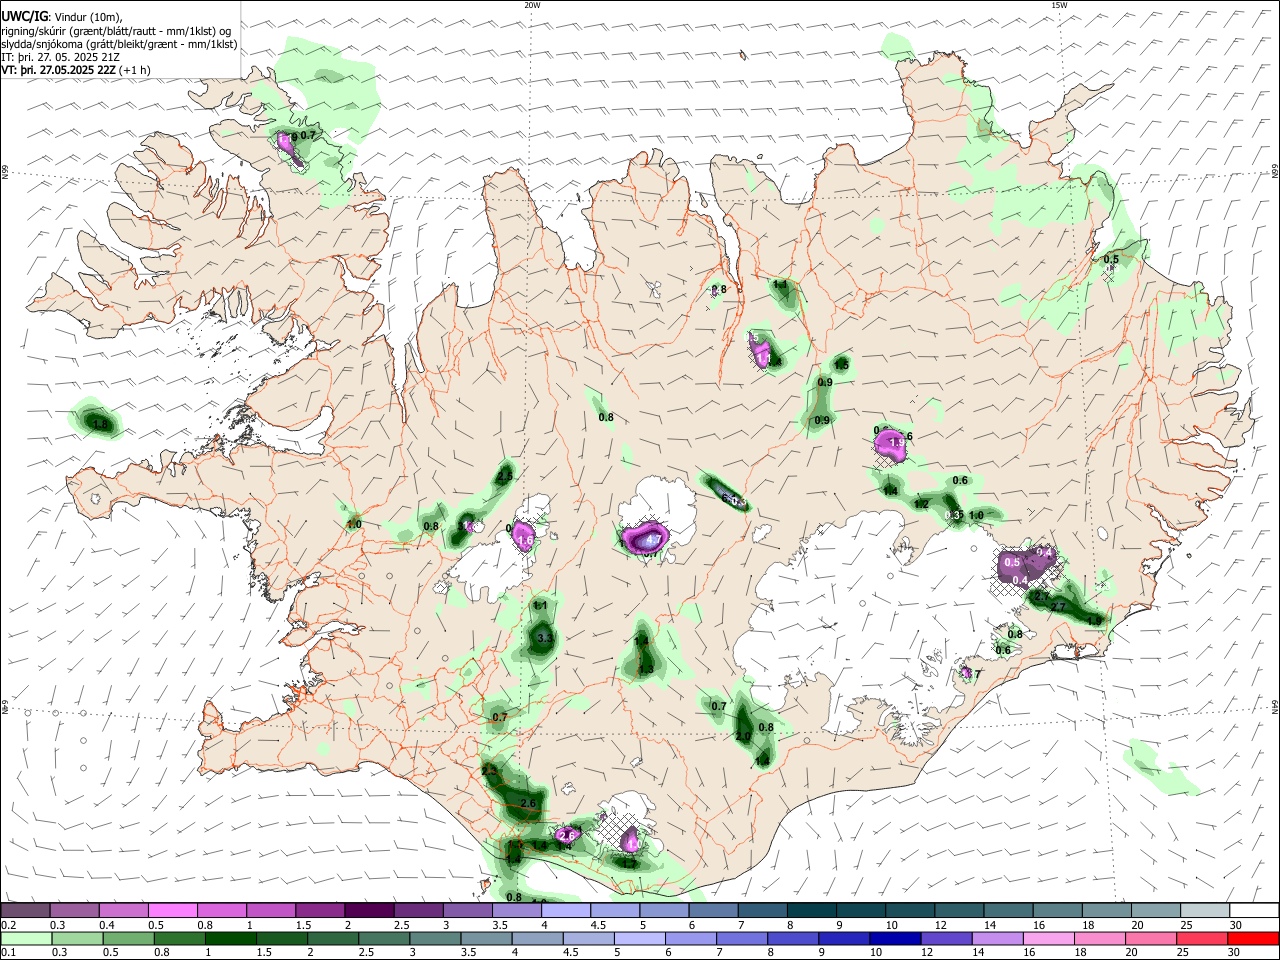
Task: Click bottom-row legend swatch between 10 and 12
Action: [x=896, y=939]
